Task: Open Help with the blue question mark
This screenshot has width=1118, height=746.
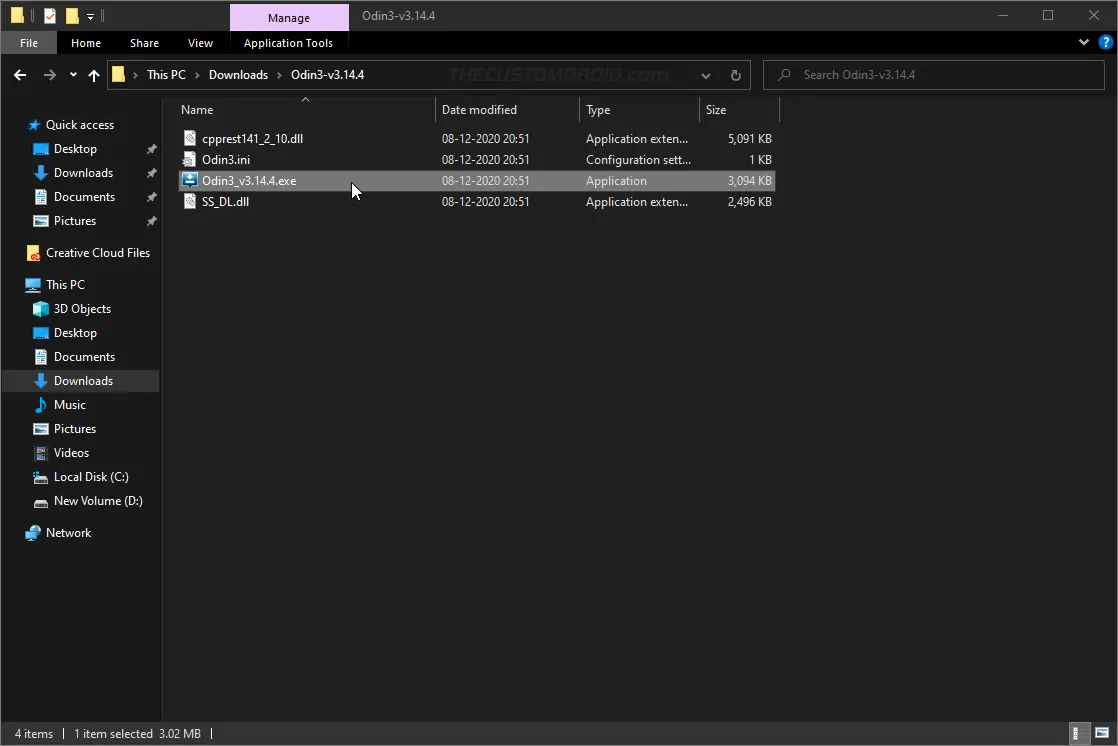Action: coord(1104,42)
